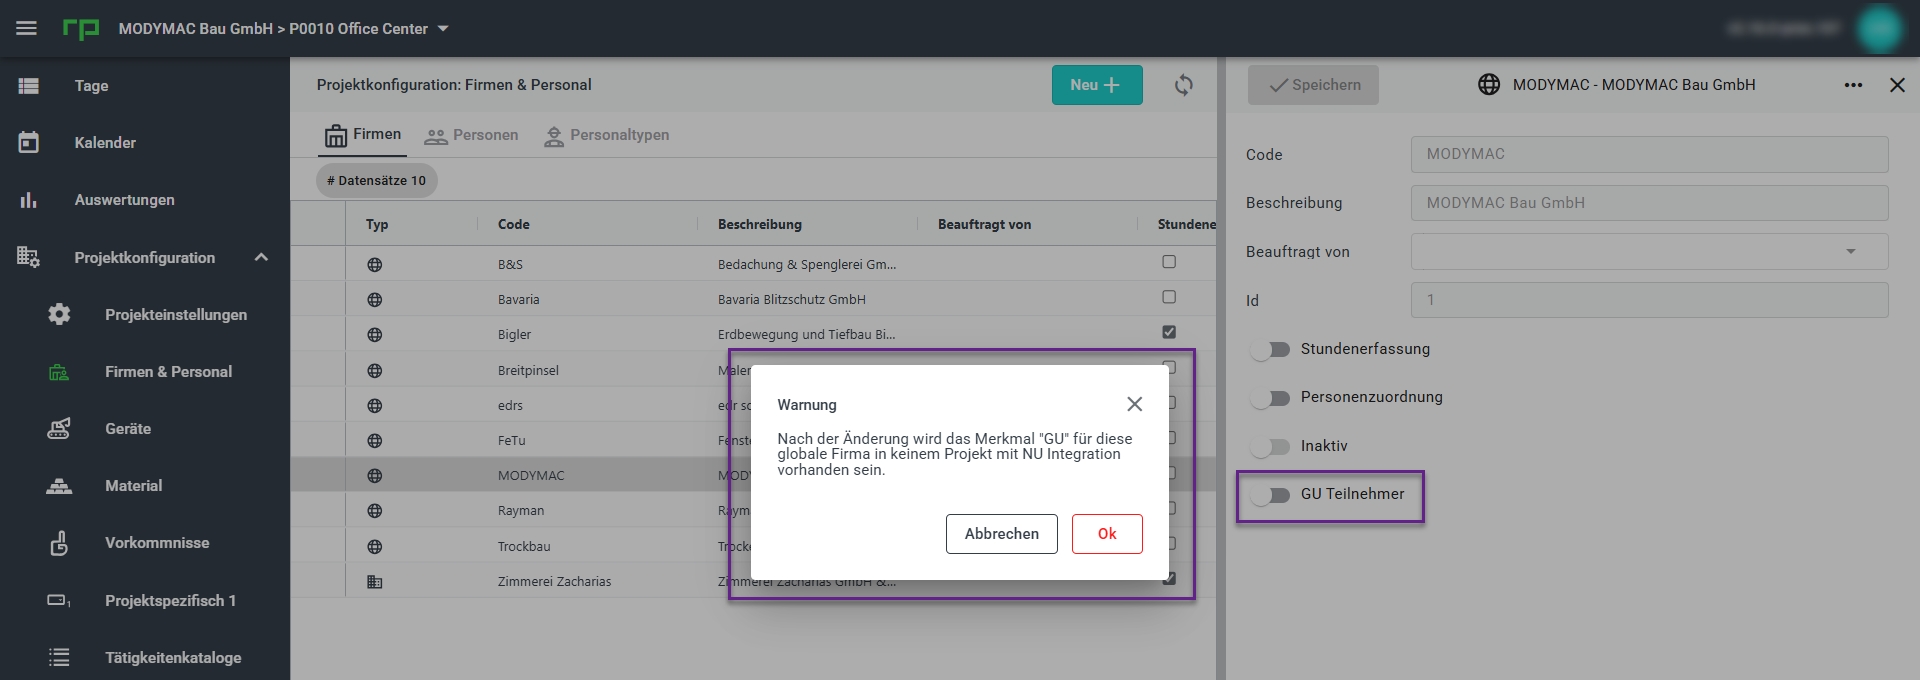Toggle the Stundenerfassung switch
Viewport: 1920px width, 680px height.
1271,349
